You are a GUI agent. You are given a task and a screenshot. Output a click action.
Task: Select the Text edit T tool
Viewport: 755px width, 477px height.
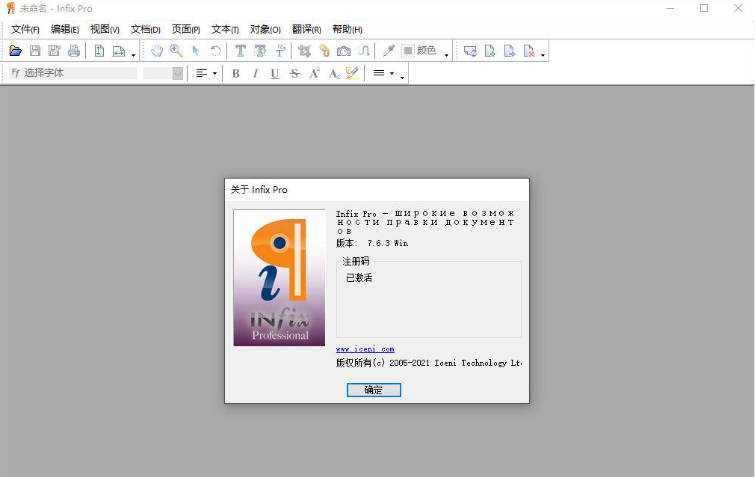pyautogui.click(x=240, y=51)
